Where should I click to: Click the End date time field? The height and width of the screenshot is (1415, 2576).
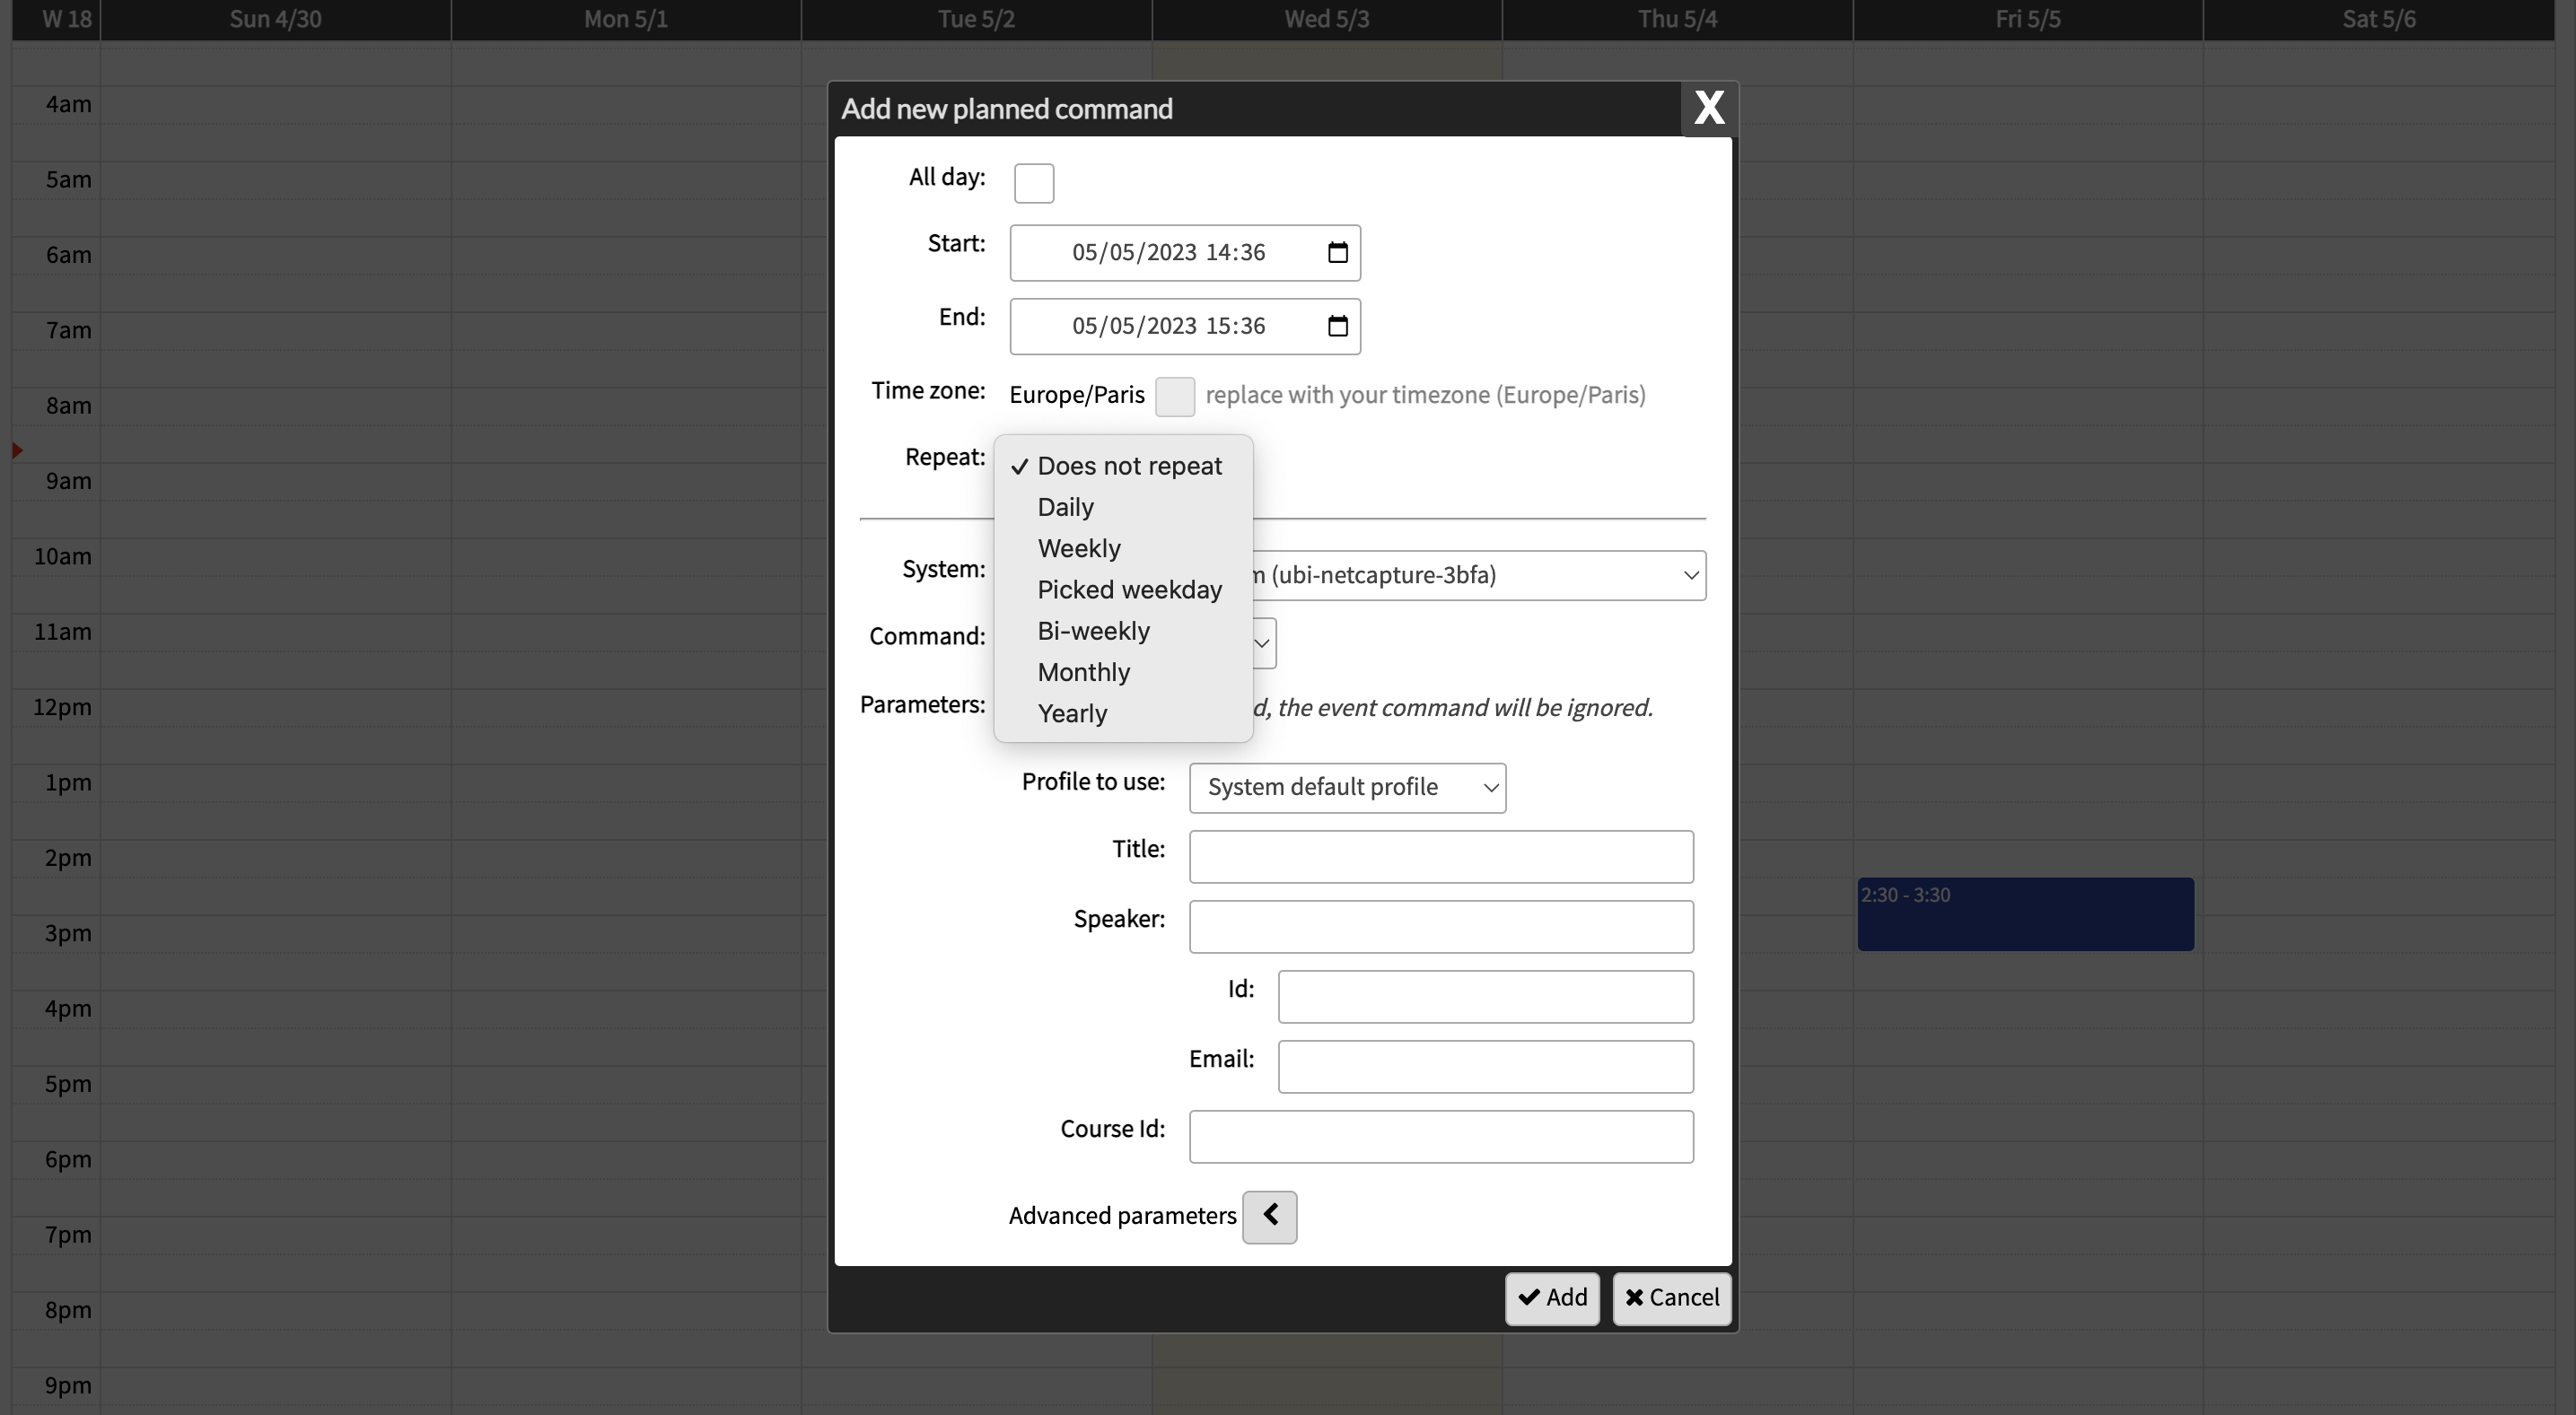pos(1185,326)
